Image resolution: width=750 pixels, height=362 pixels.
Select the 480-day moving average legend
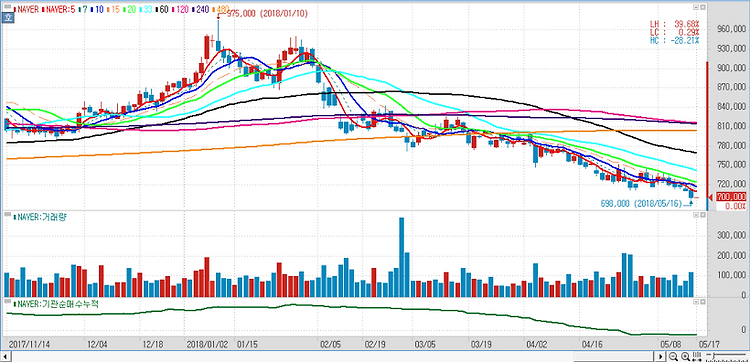(221, 10)
